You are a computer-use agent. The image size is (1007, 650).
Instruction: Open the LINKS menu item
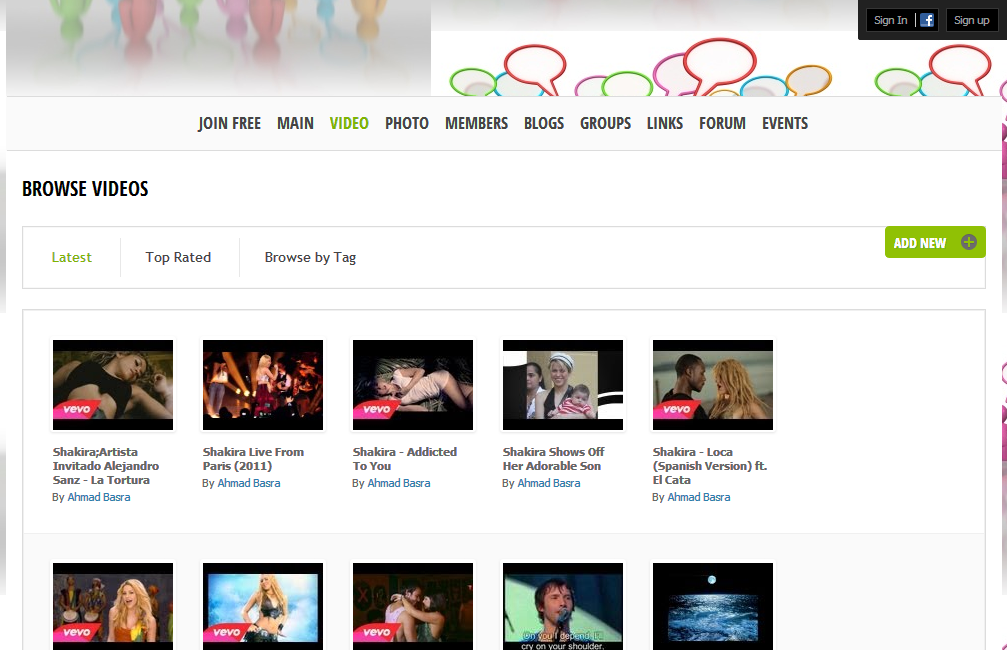pos(665,123)
